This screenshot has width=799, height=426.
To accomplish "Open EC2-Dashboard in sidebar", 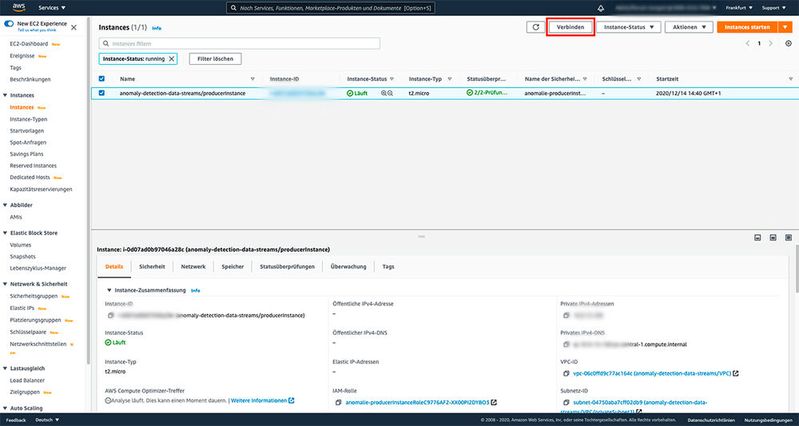I will pos(29,44).
